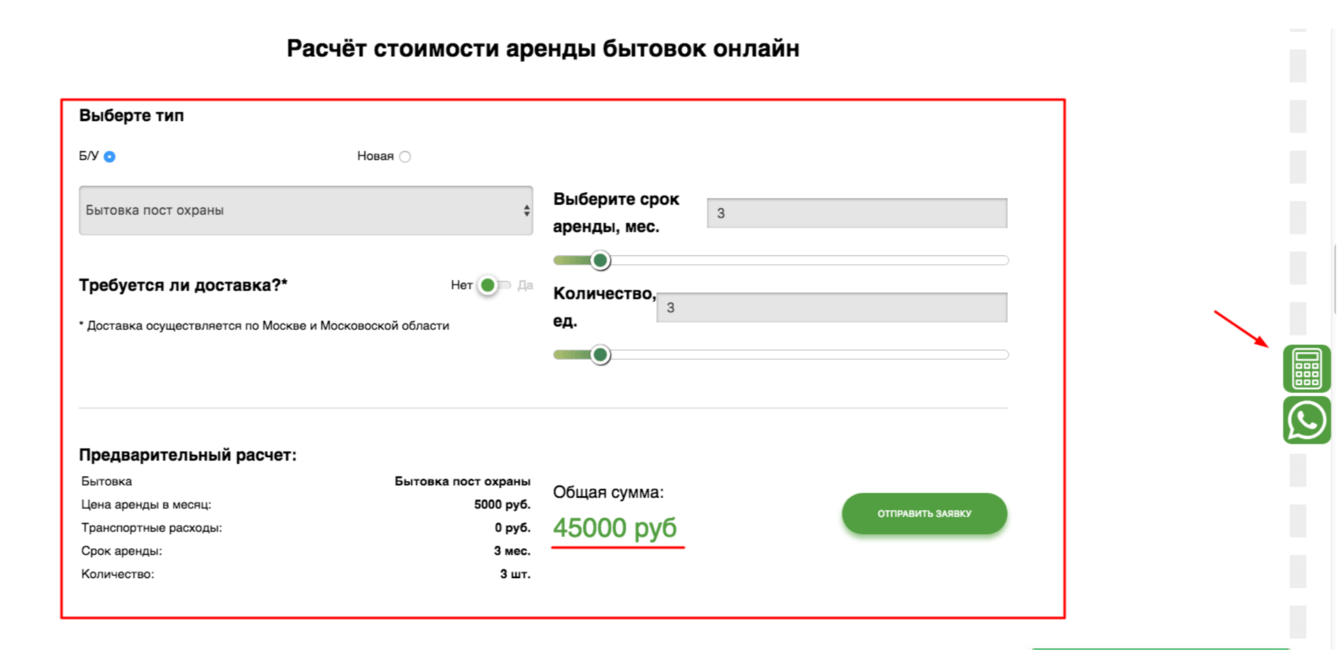Image resolution: width=1340 pixels, height=655 pixels.
Task: Click the quantity slider handle
Action: click(600, 355)
